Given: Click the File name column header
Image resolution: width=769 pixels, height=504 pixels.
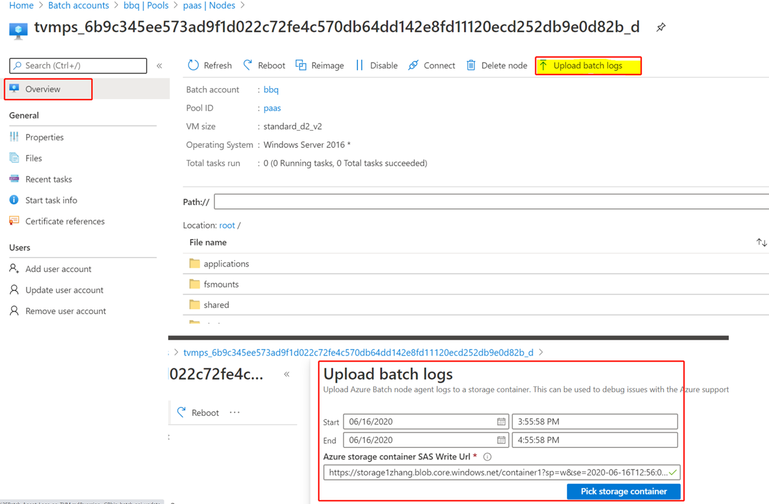Looking at the screenshot, I should [x=208, y=242].
